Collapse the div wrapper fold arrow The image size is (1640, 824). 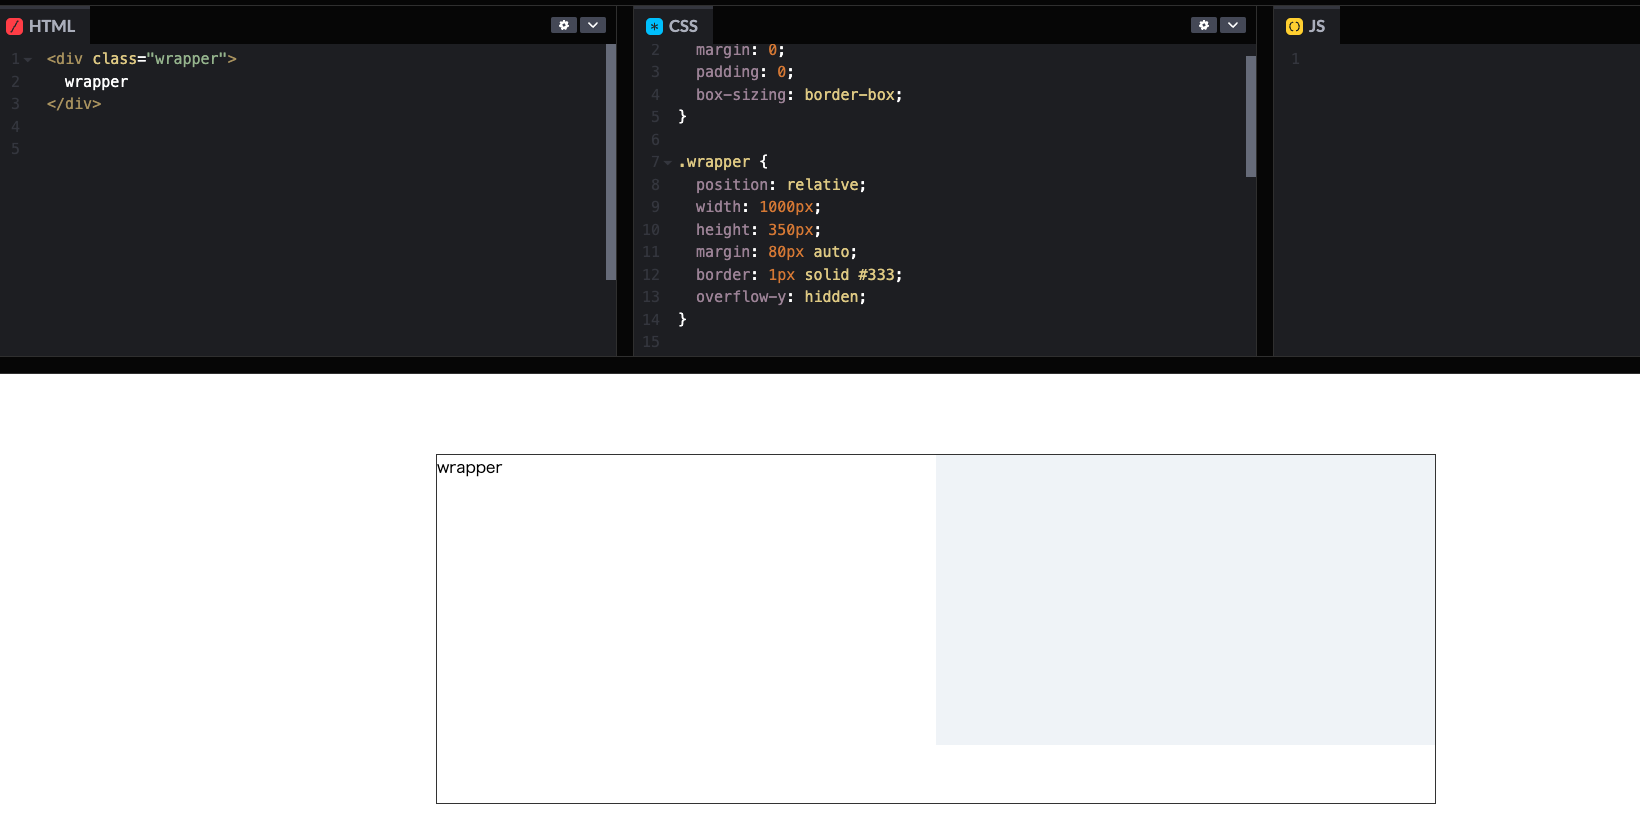click(x=28, y=60)
